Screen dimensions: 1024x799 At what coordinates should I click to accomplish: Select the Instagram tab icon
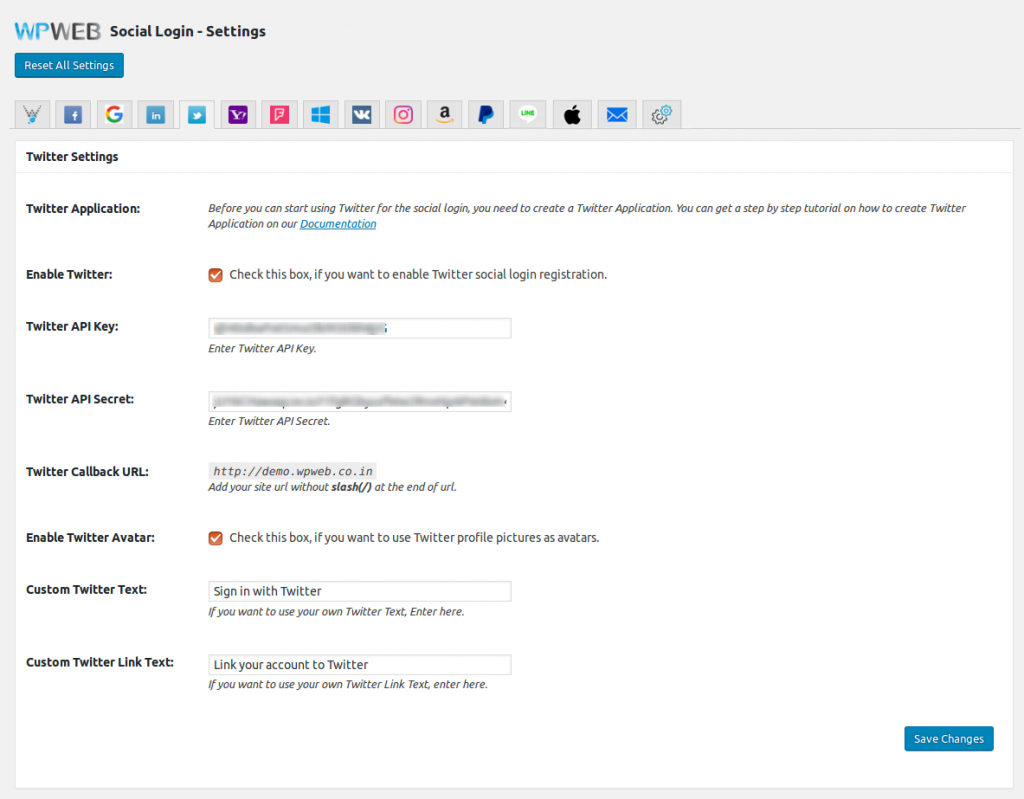403,115
